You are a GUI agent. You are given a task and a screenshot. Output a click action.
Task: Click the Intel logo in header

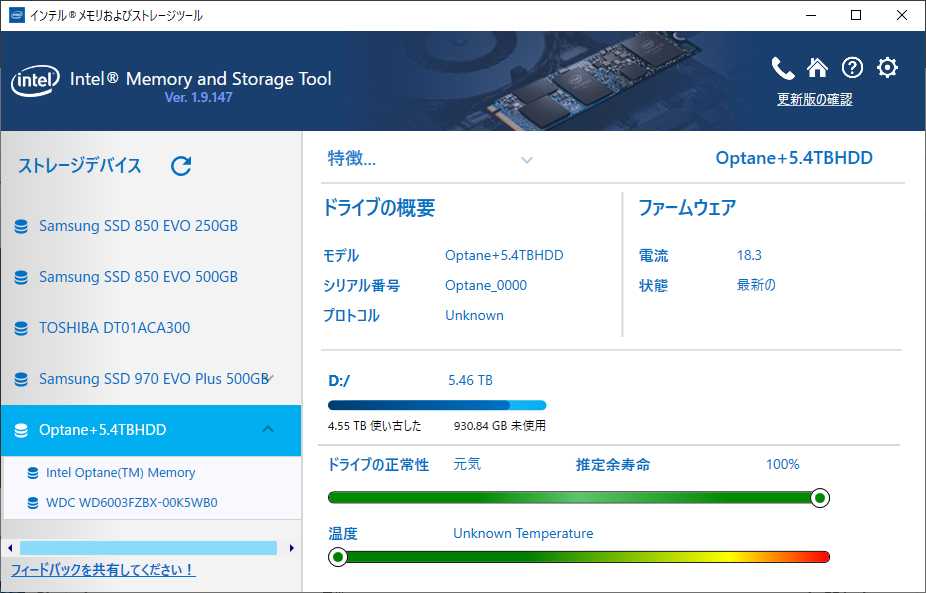pyautogui.click(x=35, y=80)
